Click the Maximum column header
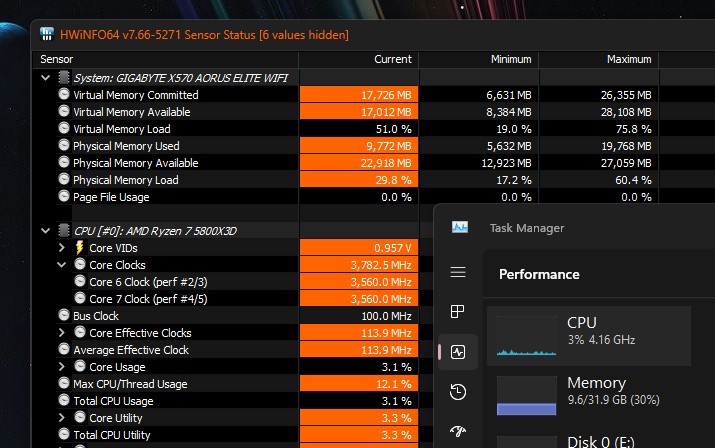 [598, 59]
